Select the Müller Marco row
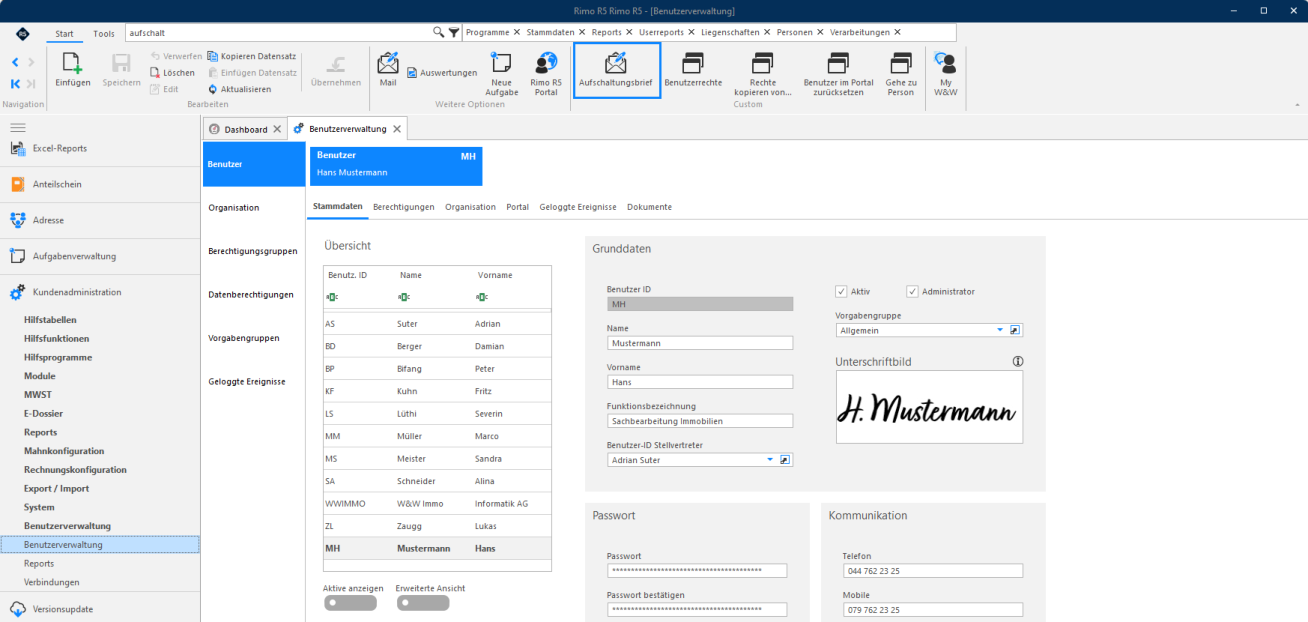The image size is (1308, 622). pyautogui.click(x=438, y=436)
